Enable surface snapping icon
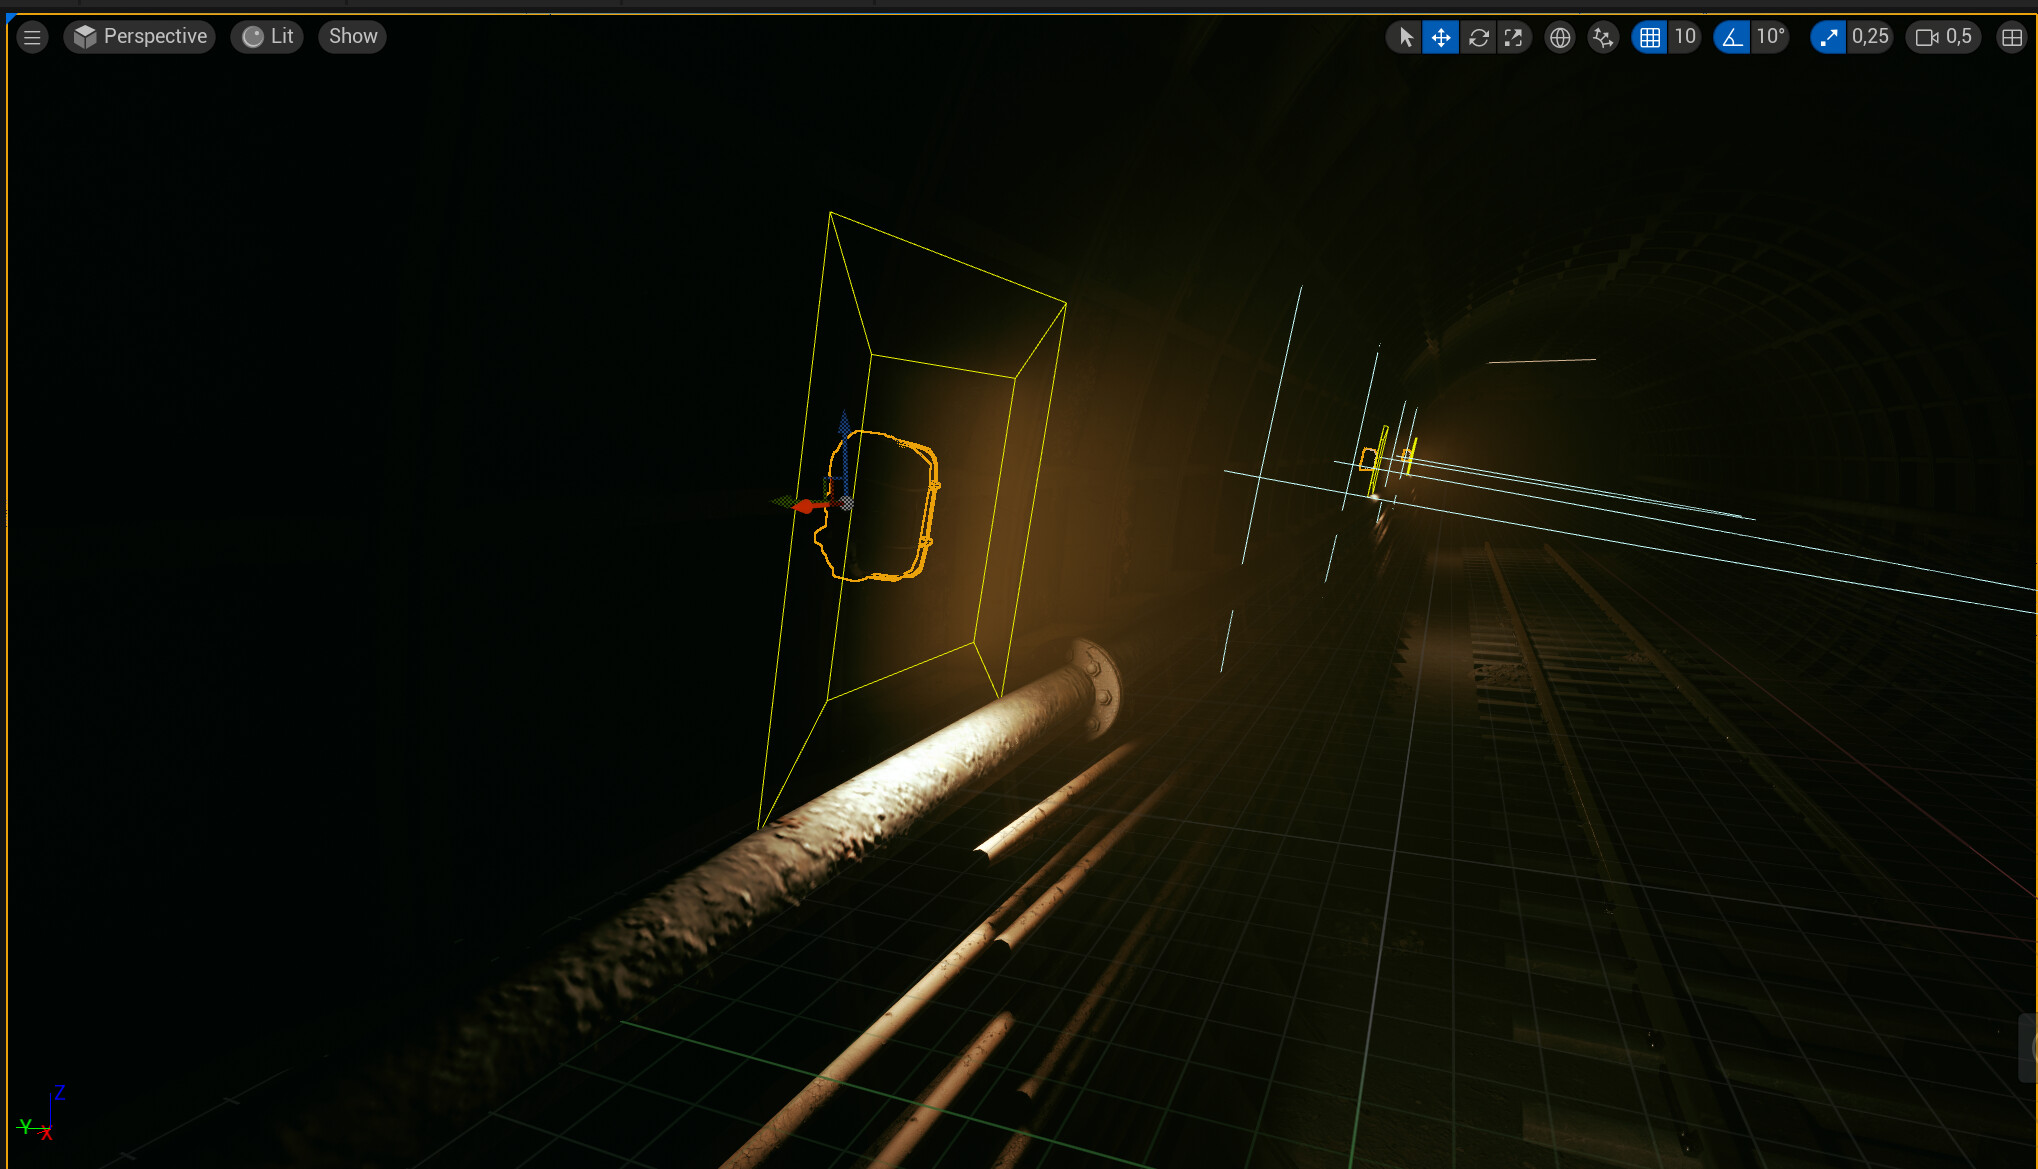Image resolution: width=2038 pixels, height=1169 pixels. (x=1603, y=36)
